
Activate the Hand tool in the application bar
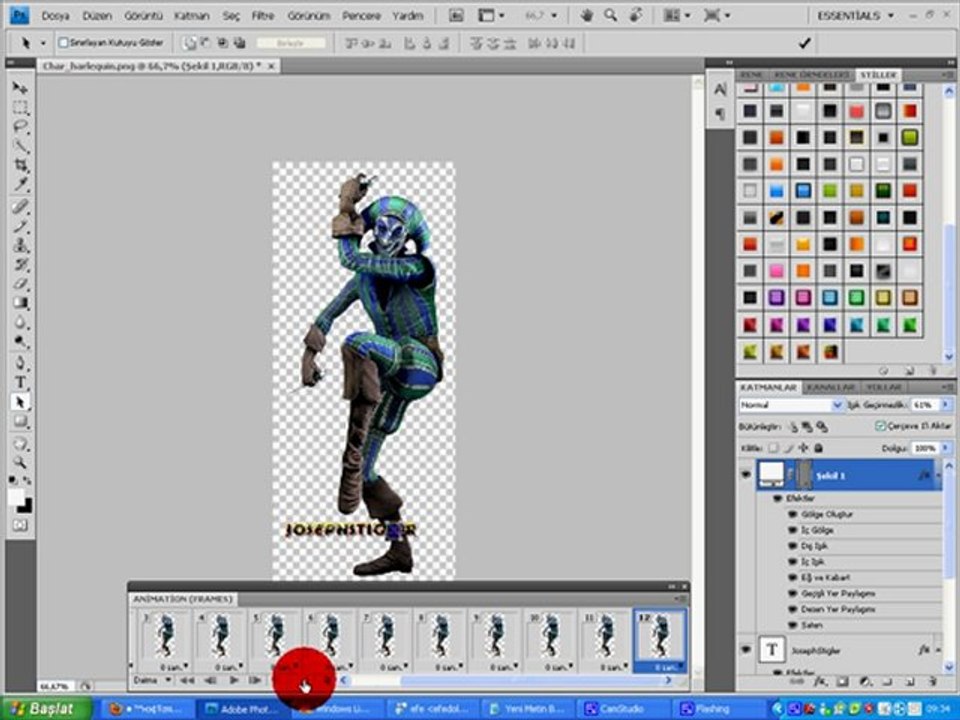coord(587,15)
